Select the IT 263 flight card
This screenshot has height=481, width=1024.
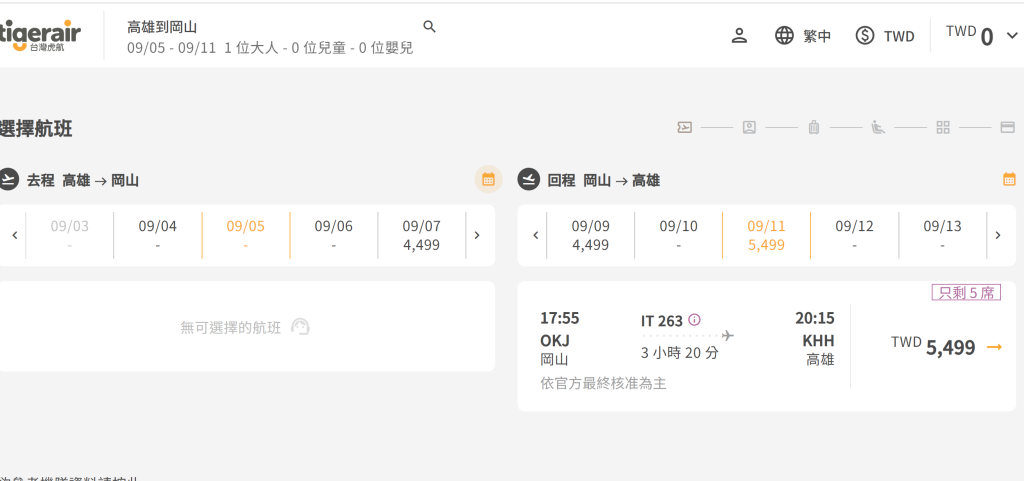[x=767, y=347]
